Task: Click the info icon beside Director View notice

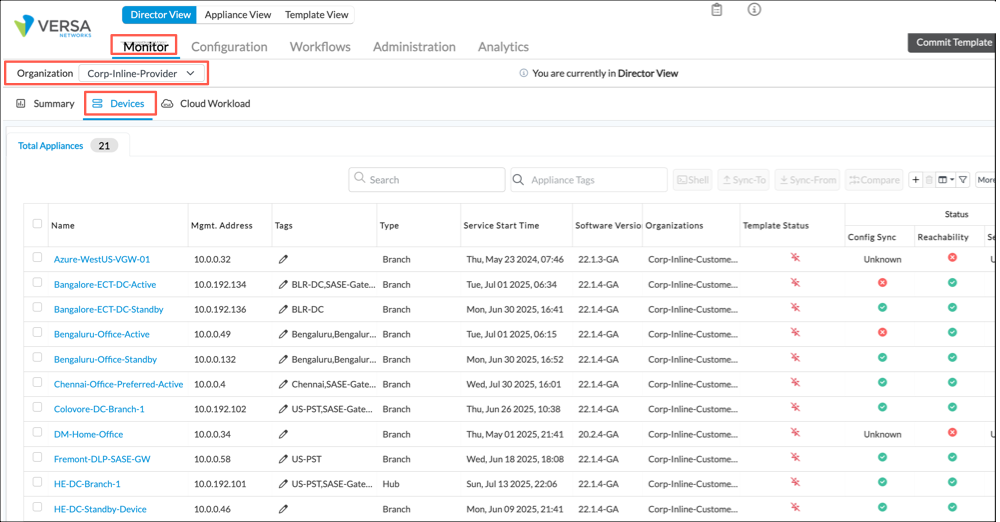Action: click(x=524, y=73)
